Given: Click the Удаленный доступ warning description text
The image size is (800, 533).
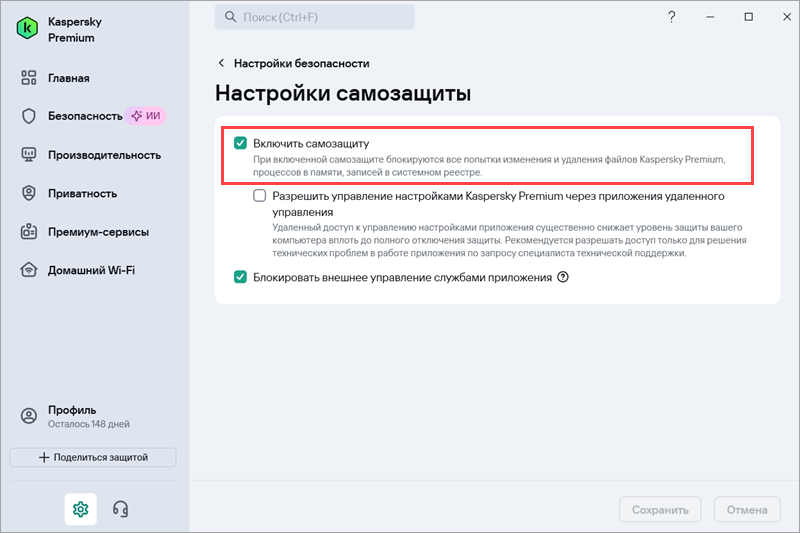Looking at the screenshot, I should coord(509,240).
